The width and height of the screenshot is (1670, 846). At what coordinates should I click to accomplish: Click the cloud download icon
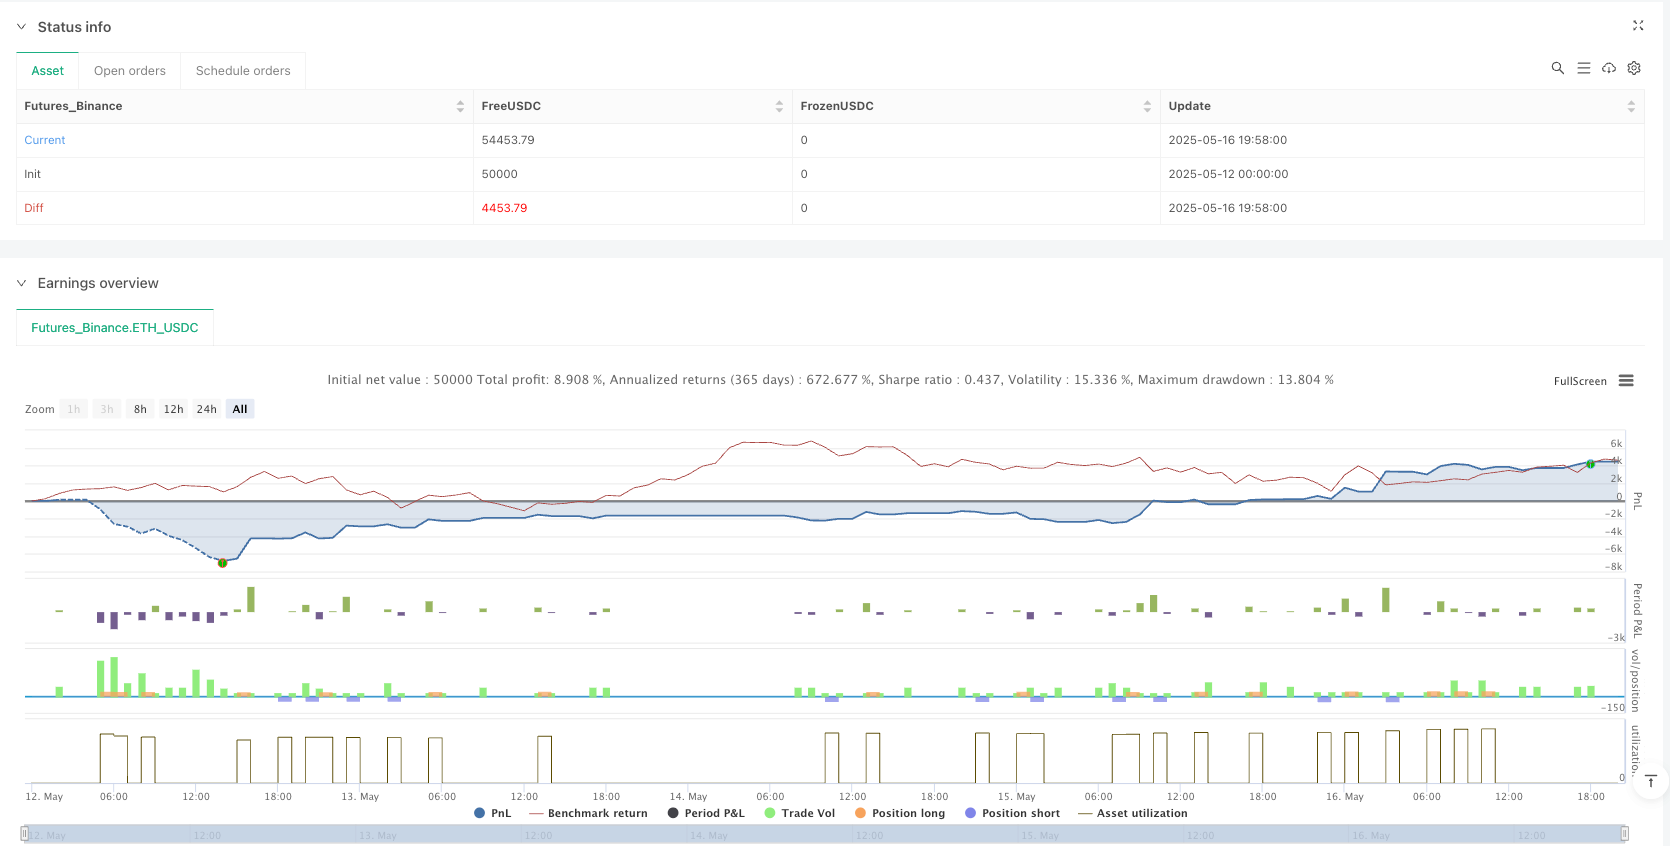tap(1608, 68)
